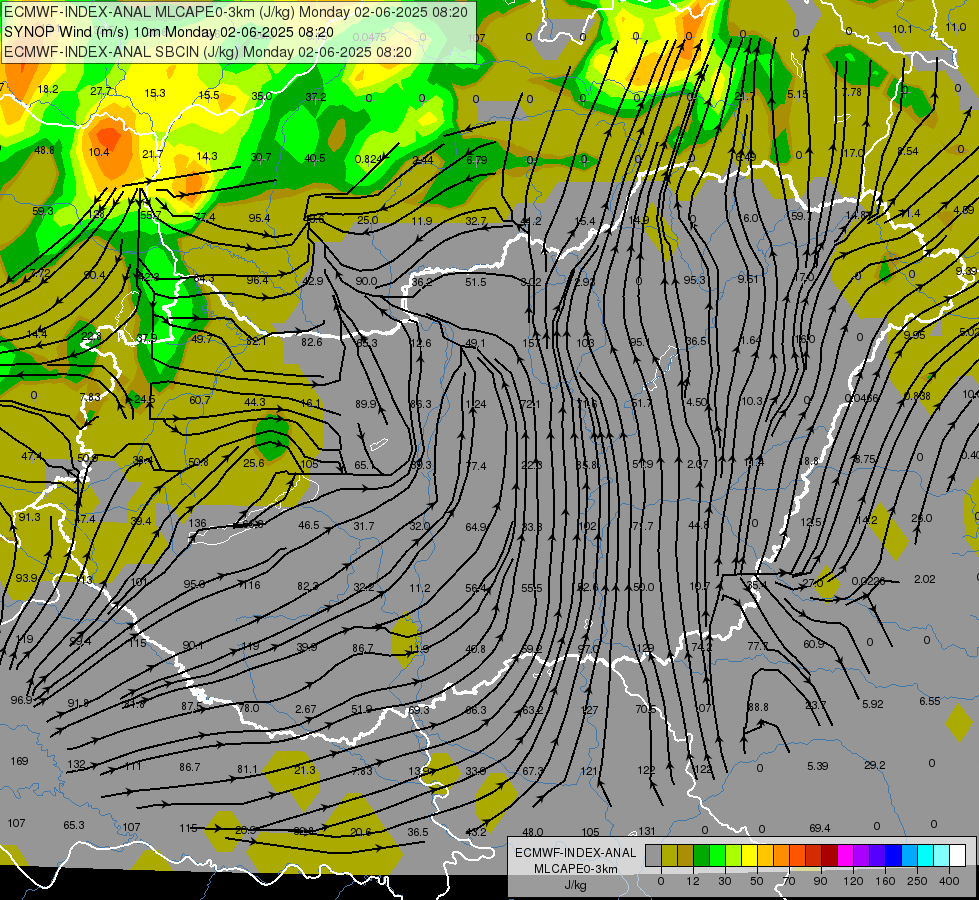Click the map value '11.0'

pos(956,27)
